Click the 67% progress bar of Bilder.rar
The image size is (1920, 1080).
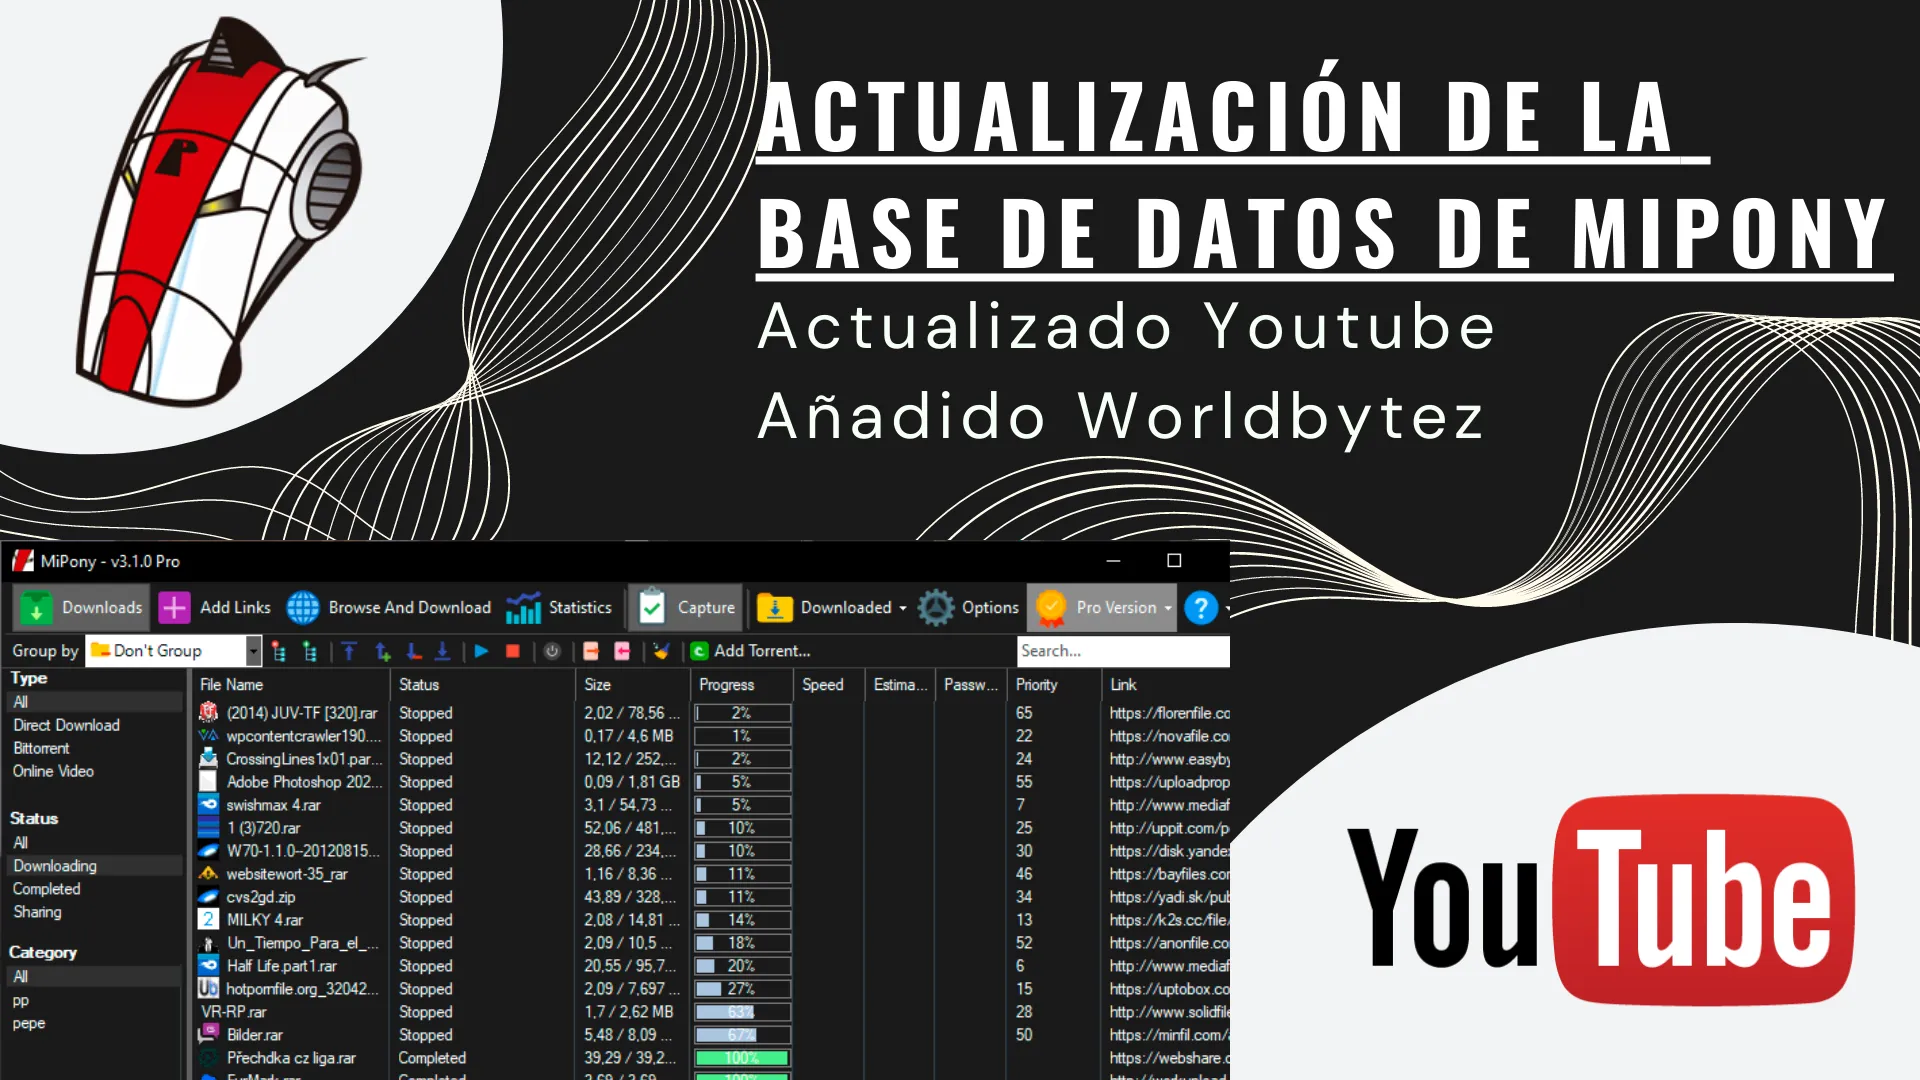coord(742,1035)
